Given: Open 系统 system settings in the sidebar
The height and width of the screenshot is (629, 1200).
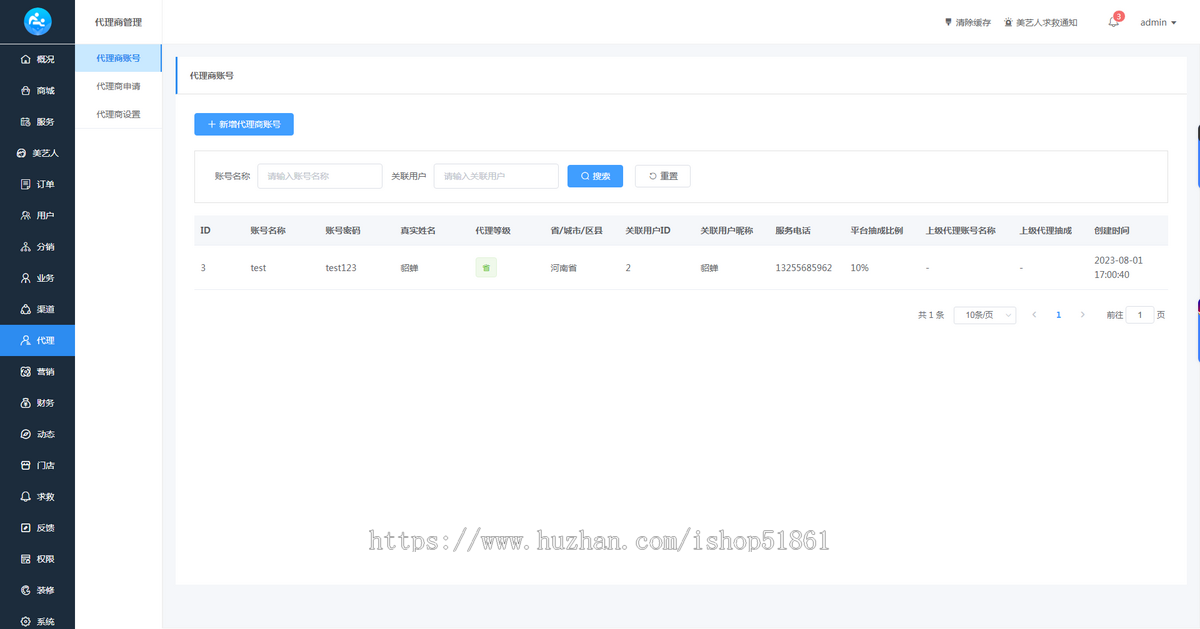Looking at the screenshot, I should point(37,621).
